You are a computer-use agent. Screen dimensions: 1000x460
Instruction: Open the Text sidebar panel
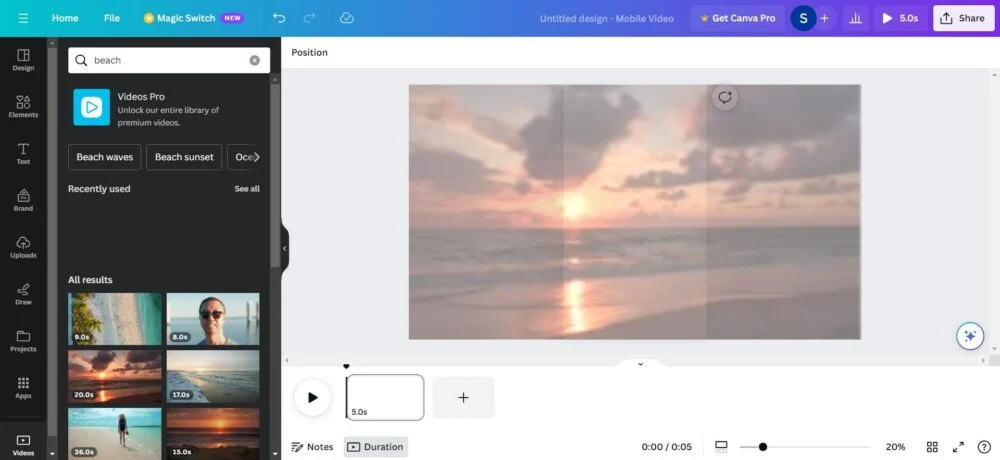(x=23, y=153)
